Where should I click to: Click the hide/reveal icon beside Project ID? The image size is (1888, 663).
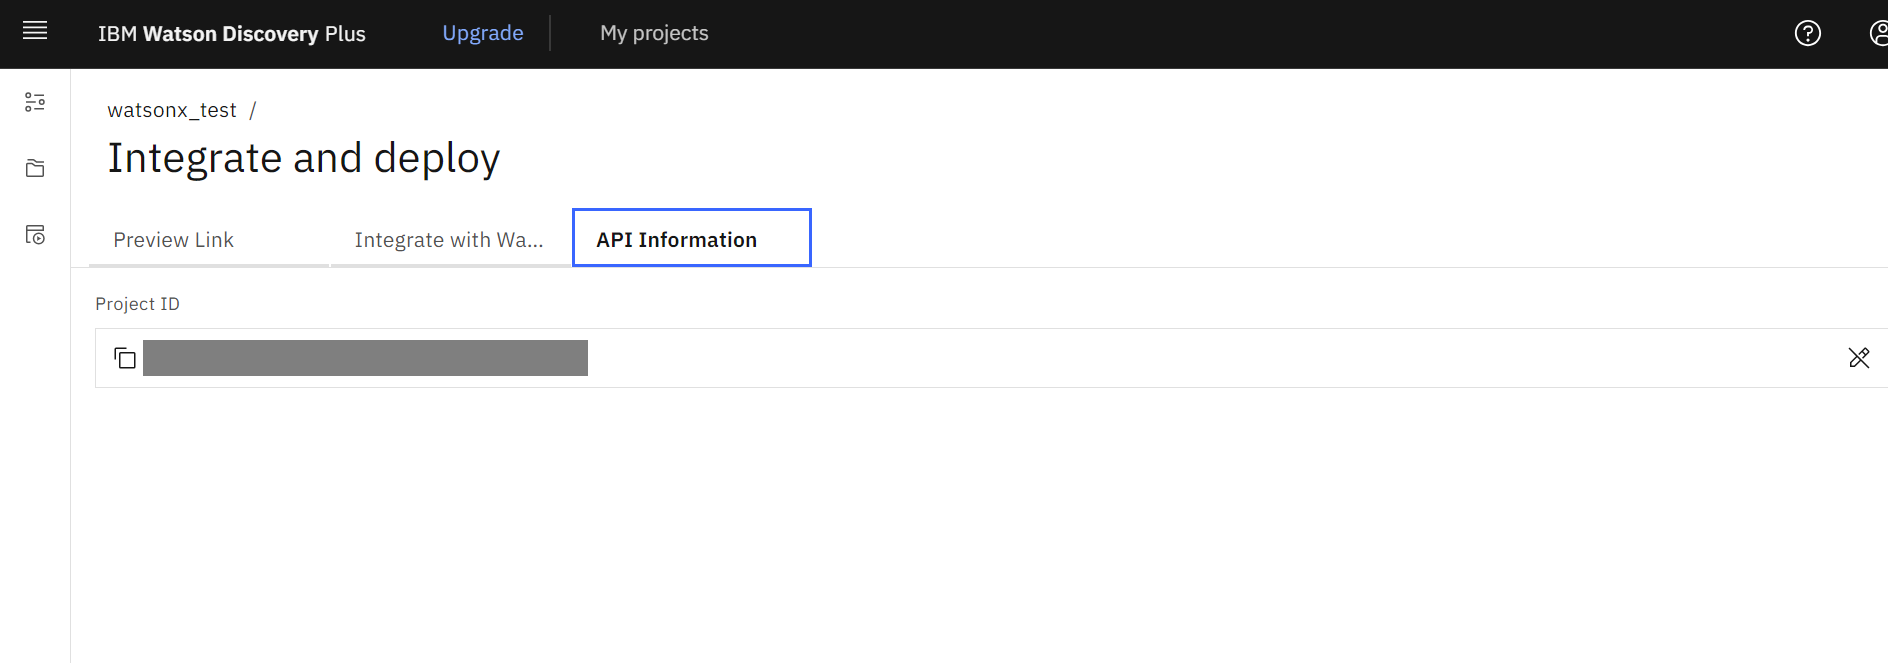pos(1859,358)
